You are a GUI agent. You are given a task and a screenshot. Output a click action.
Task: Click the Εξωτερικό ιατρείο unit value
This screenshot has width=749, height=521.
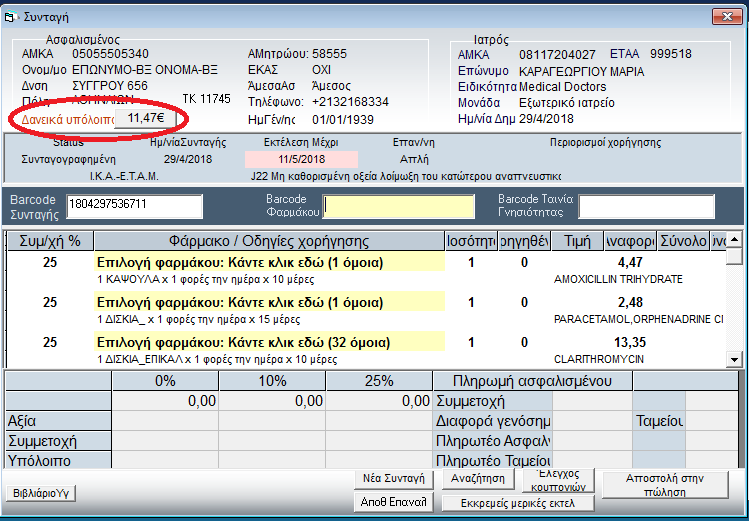point(567,103)
